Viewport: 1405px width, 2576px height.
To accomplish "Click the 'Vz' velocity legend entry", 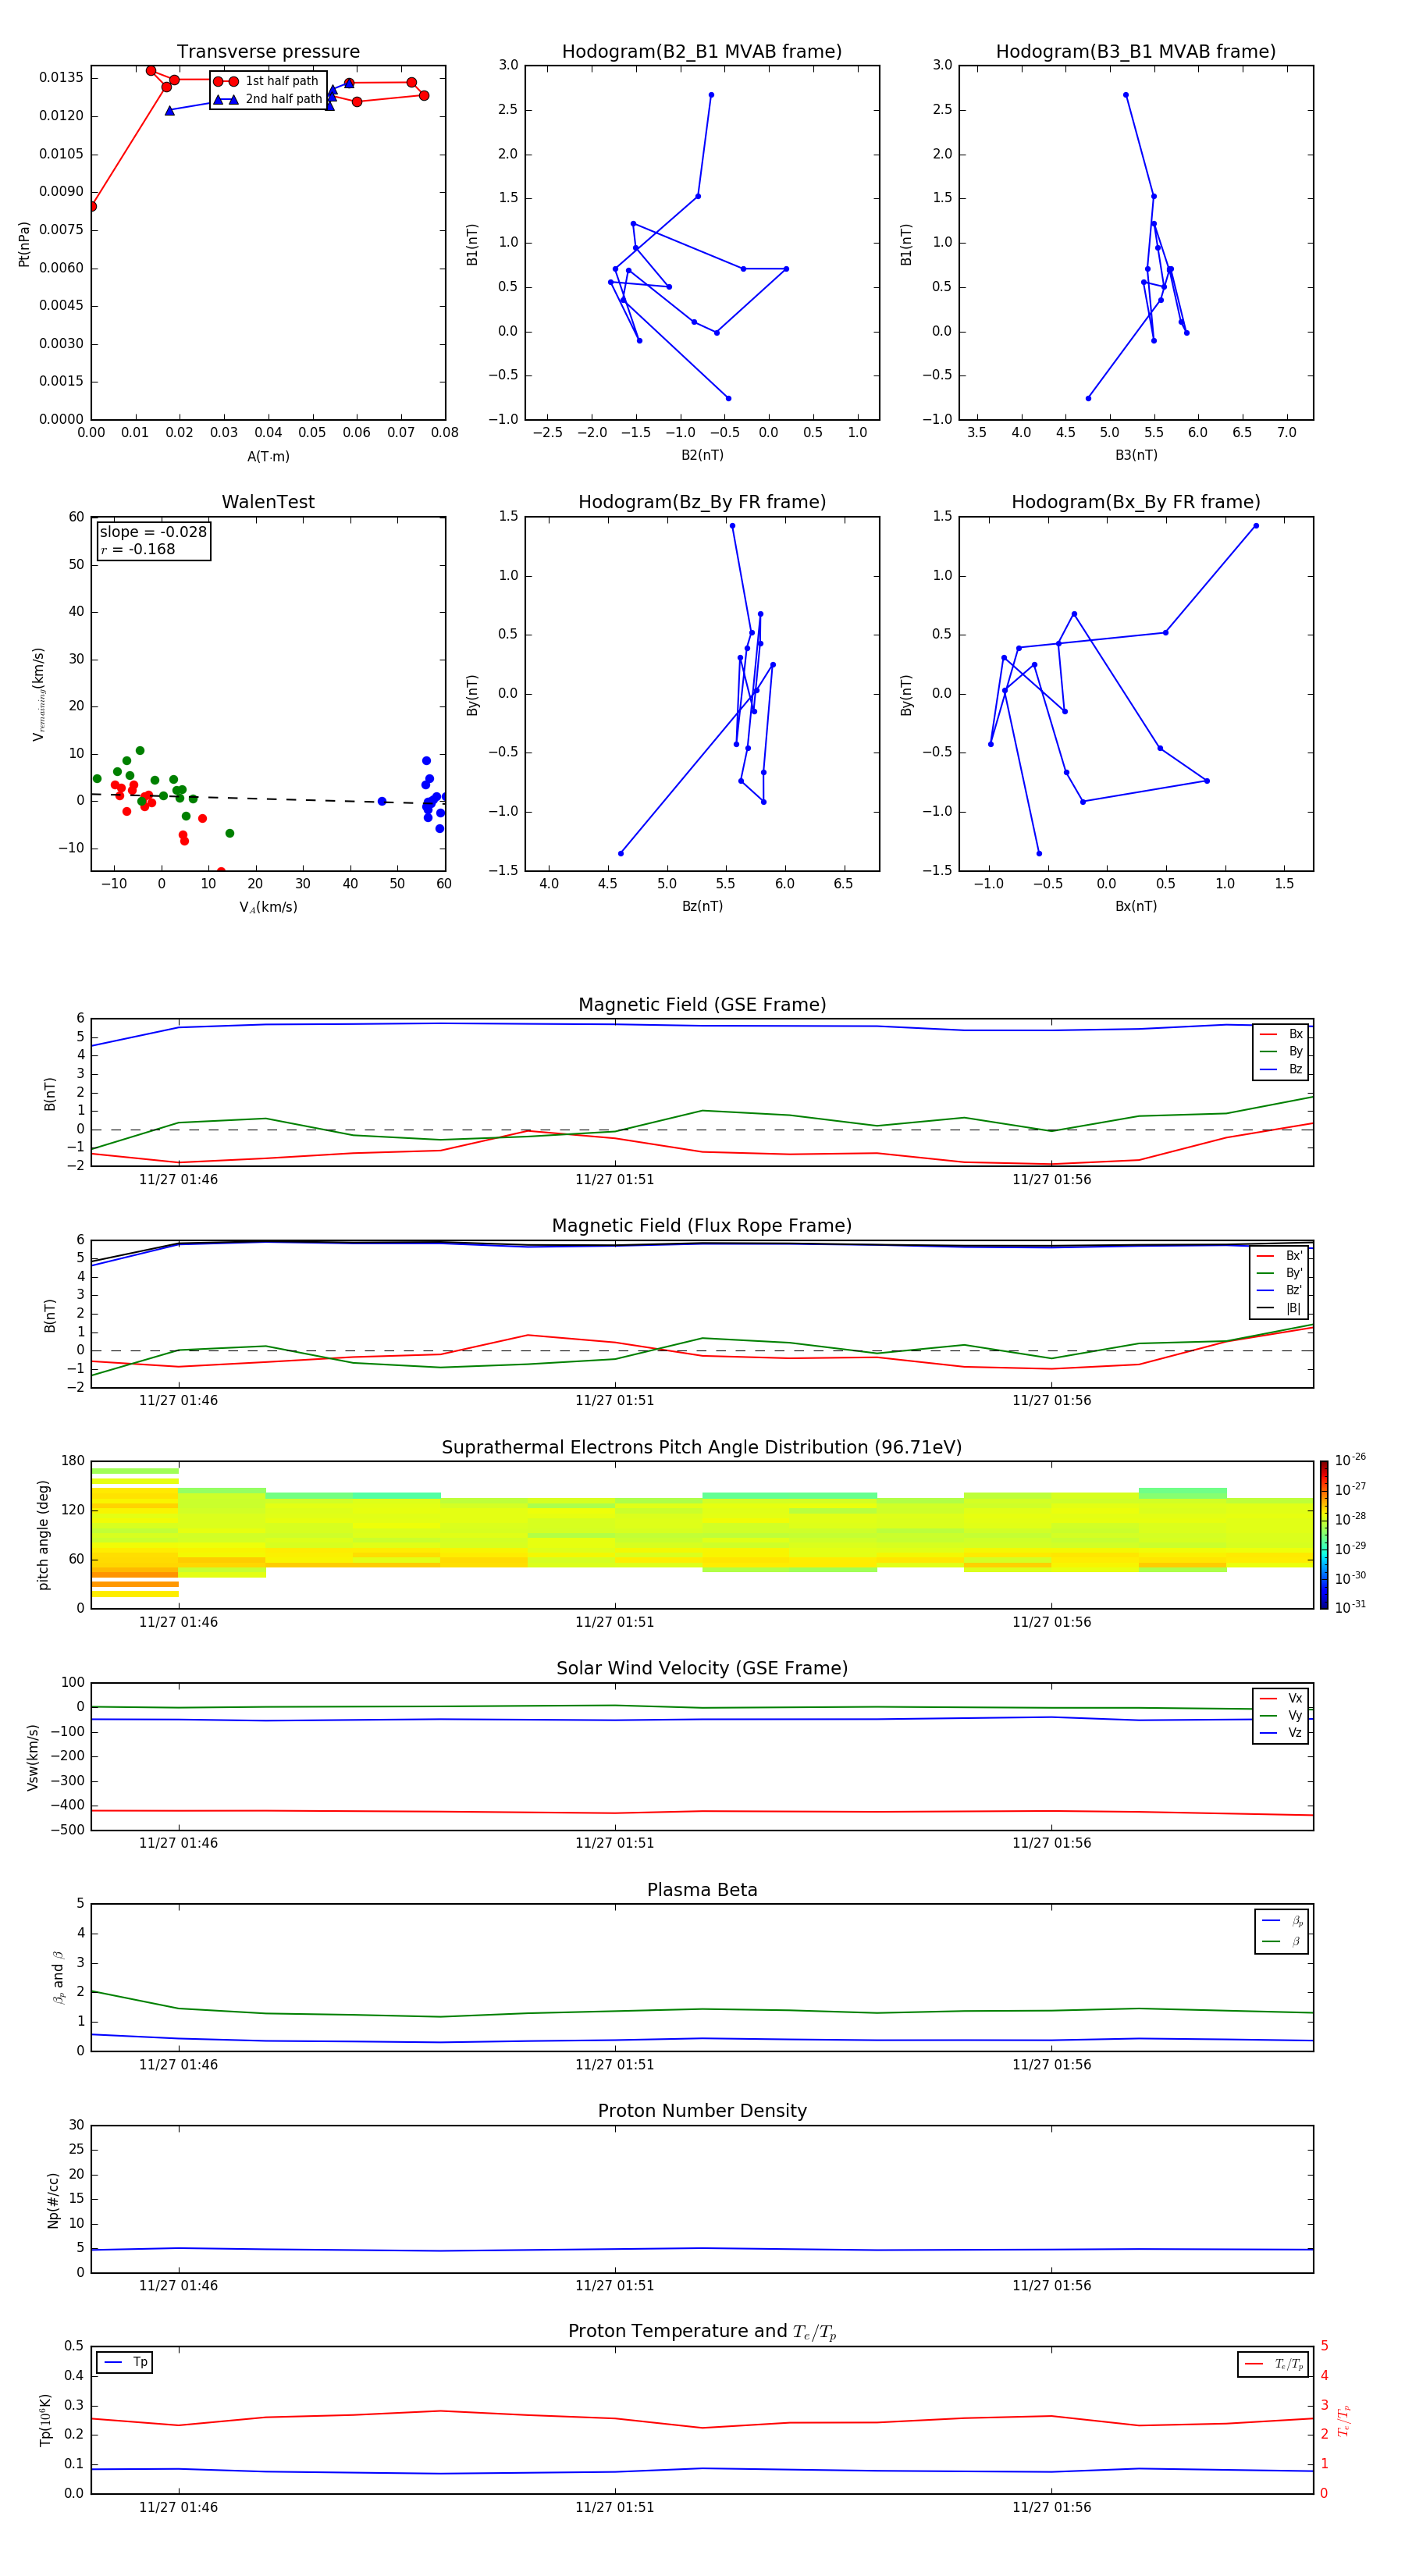I will (1281, 1733).
